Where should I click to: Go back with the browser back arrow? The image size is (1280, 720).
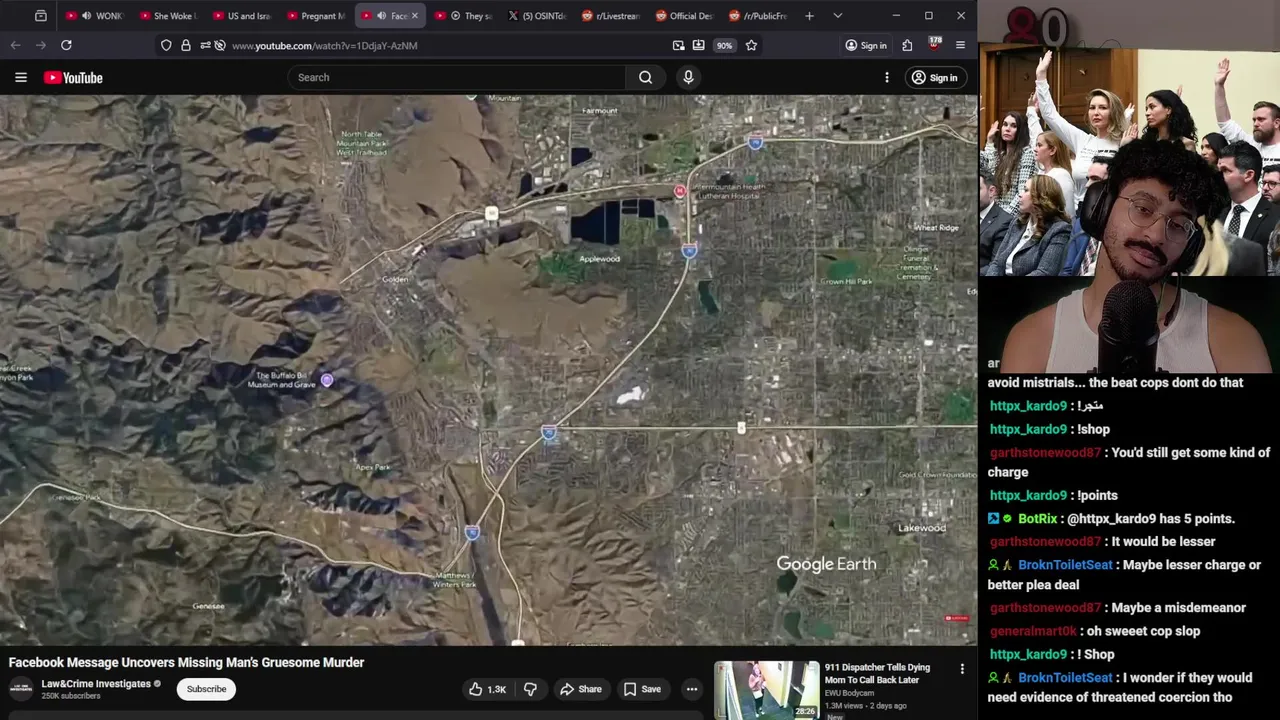pos(15,45)
